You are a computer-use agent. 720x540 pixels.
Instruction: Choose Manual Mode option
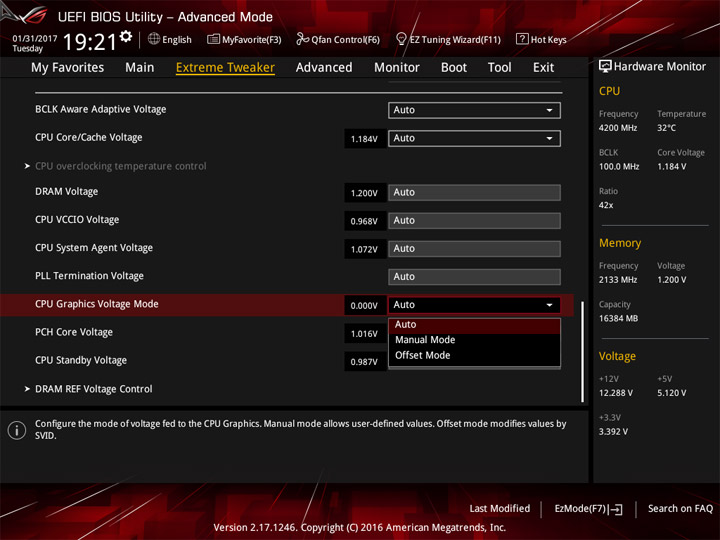coord(474,340)
